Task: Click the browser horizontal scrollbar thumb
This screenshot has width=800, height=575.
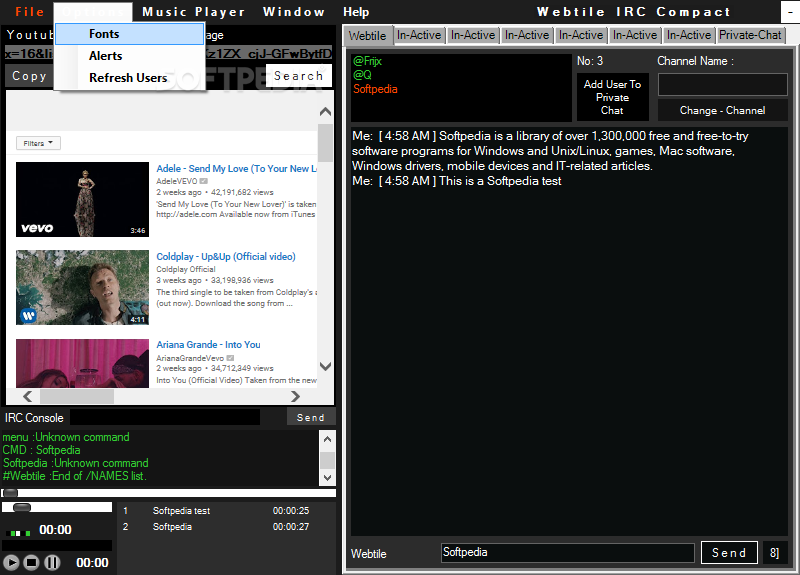Action: [x=77, y=396]
